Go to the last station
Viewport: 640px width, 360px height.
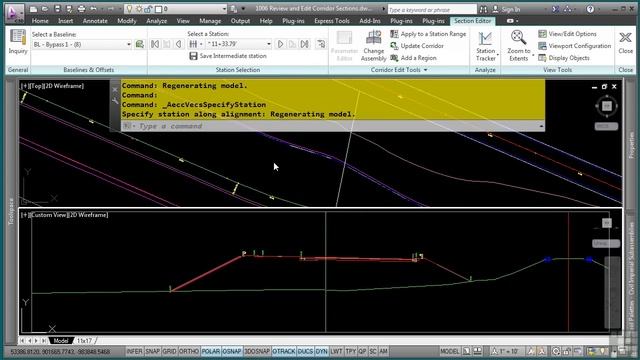tap(304, 44)
